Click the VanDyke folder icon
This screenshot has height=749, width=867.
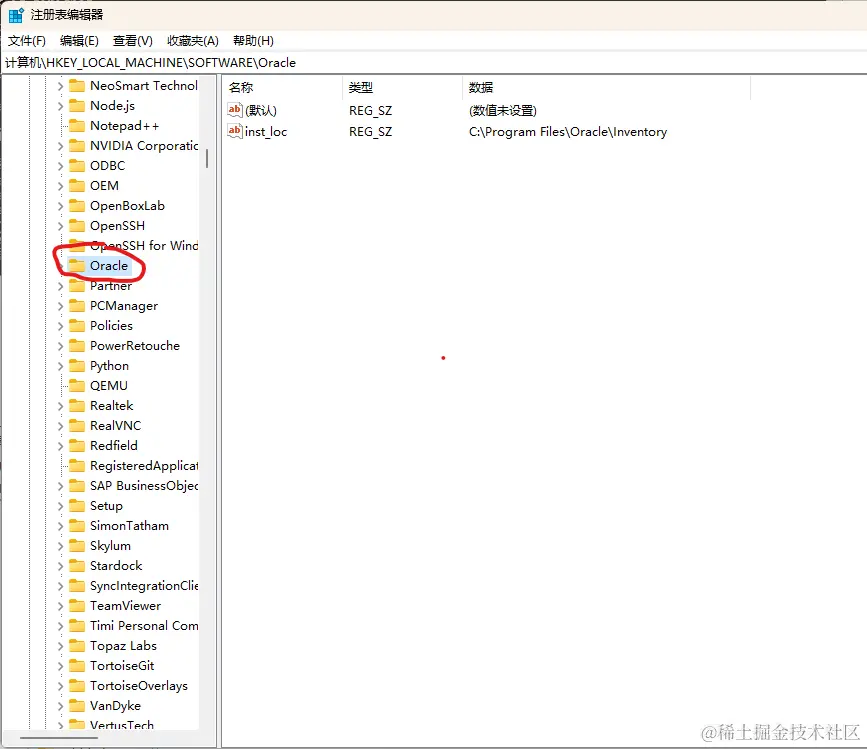pos(76,705)
